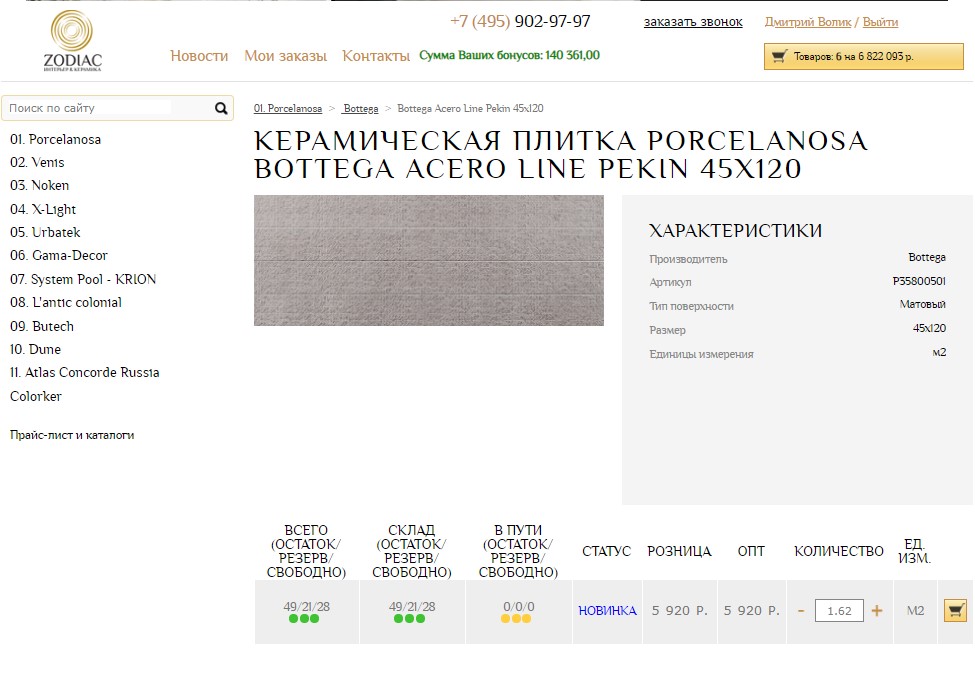This screenshot has width=975, height=675.
Task: Select 07. System Pool - KRION category
Action: coord(83,279)
